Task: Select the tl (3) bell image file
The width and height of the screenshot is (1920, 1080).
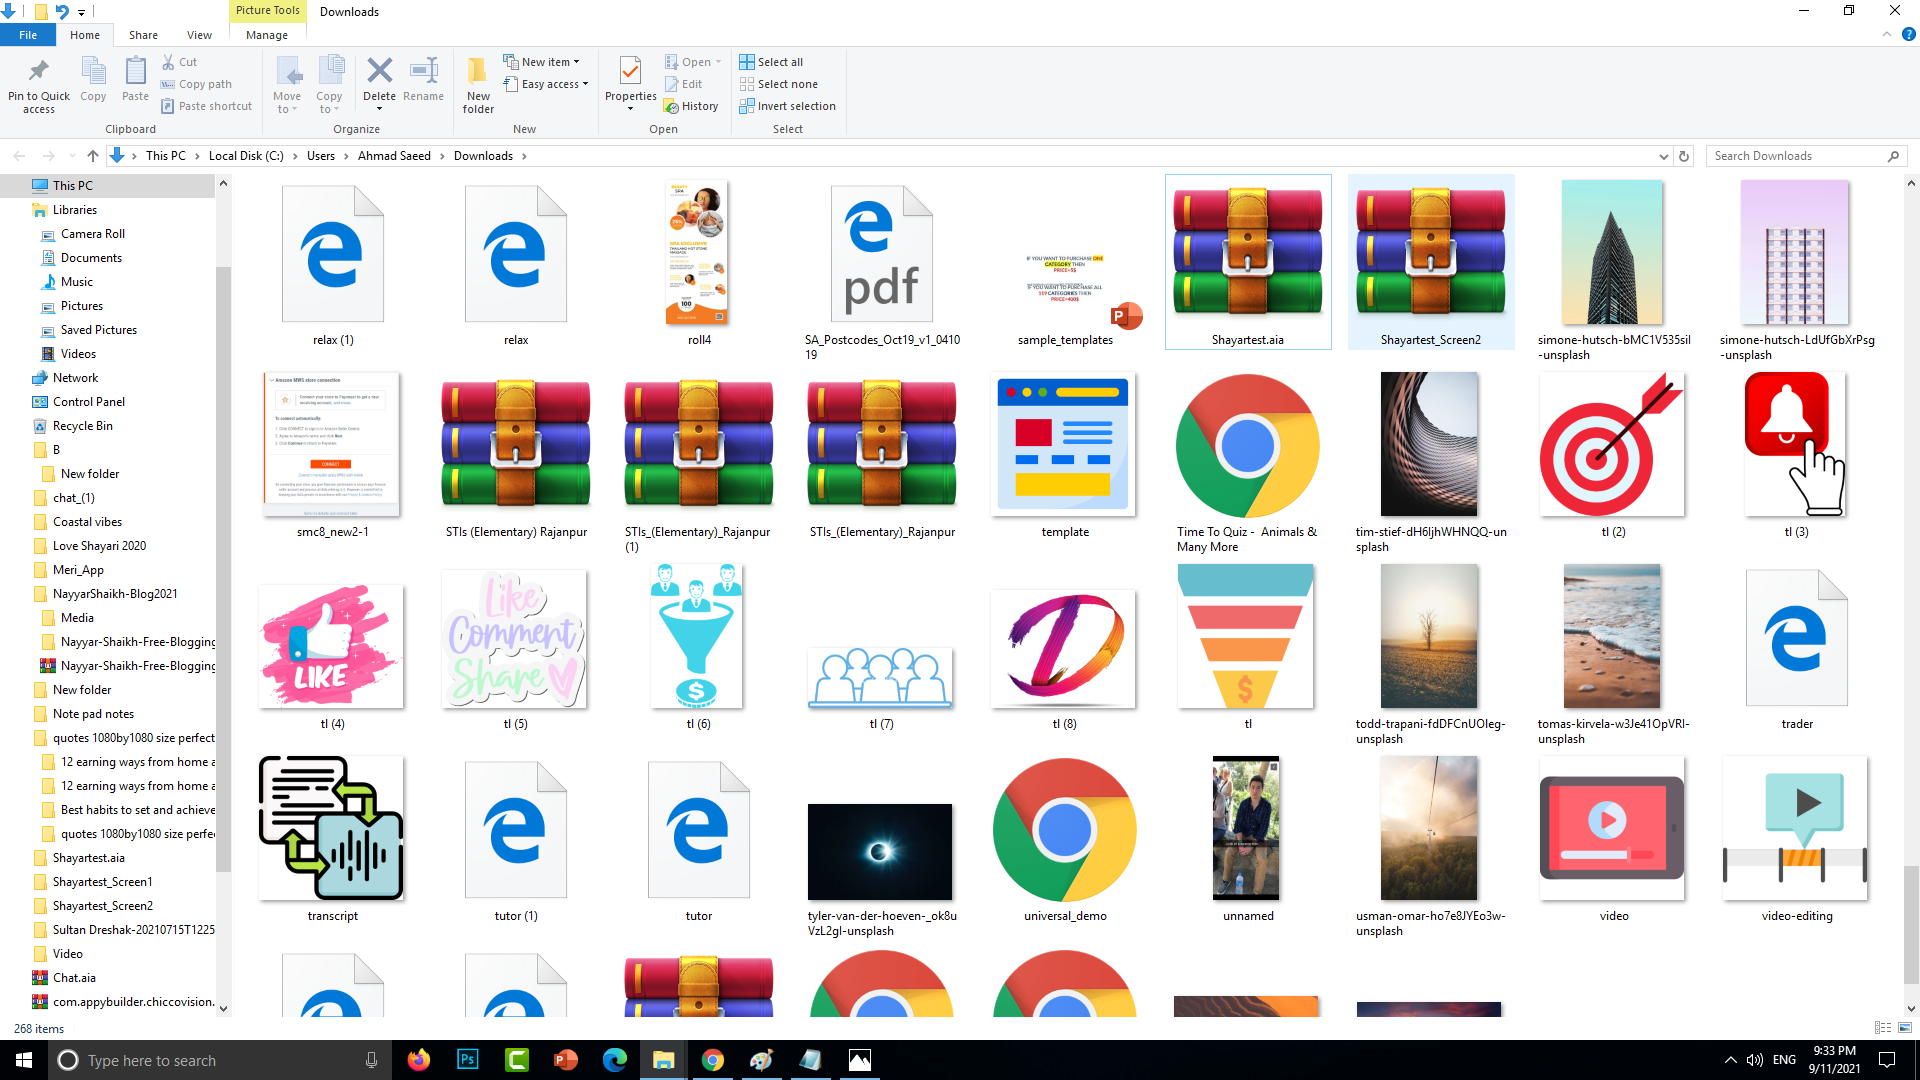Action: tap(1796, 456)
